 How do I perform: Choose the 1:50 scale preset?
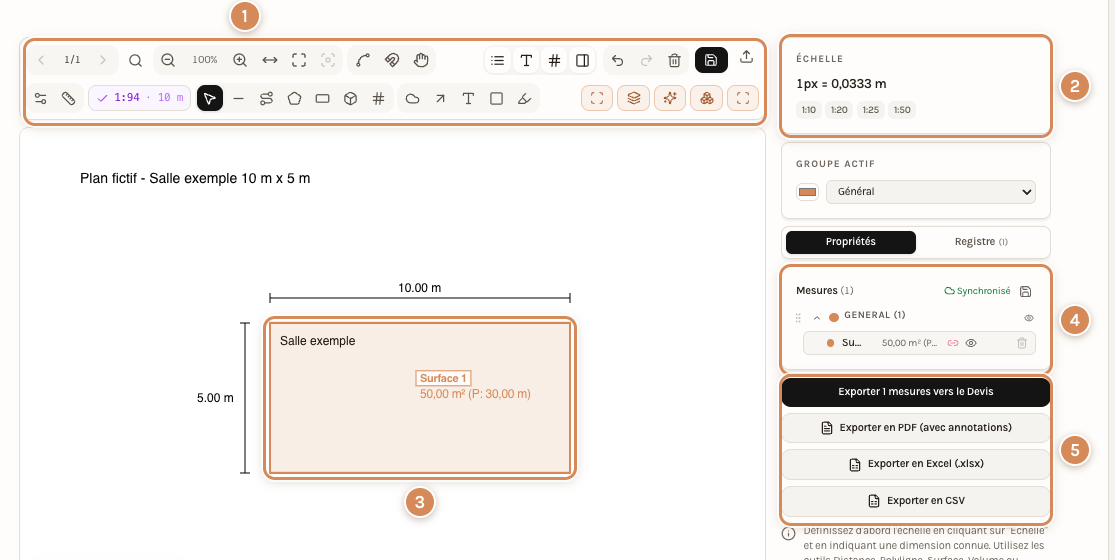click(902, 110)
